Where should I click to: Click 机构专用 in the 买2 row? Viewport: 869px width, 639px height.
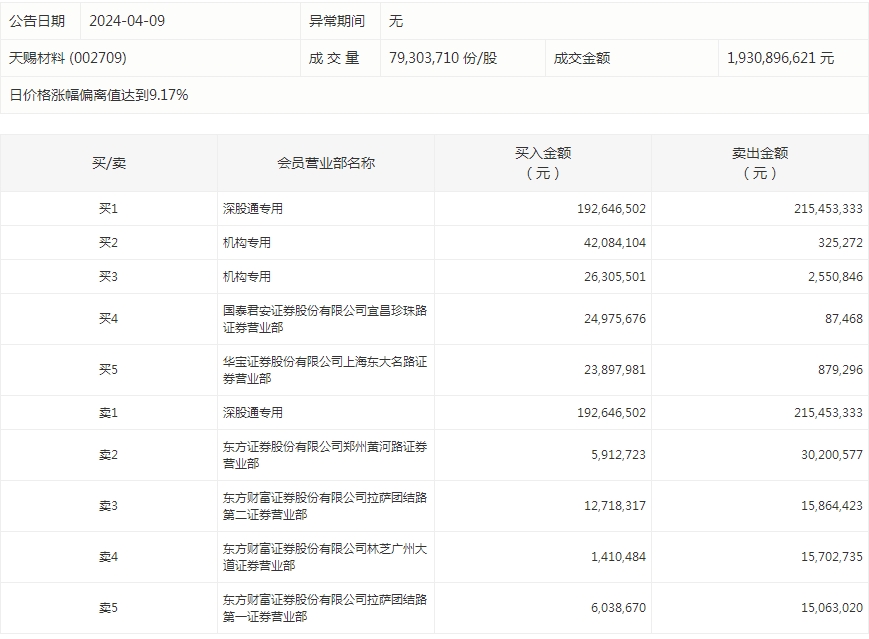(247, 242)
